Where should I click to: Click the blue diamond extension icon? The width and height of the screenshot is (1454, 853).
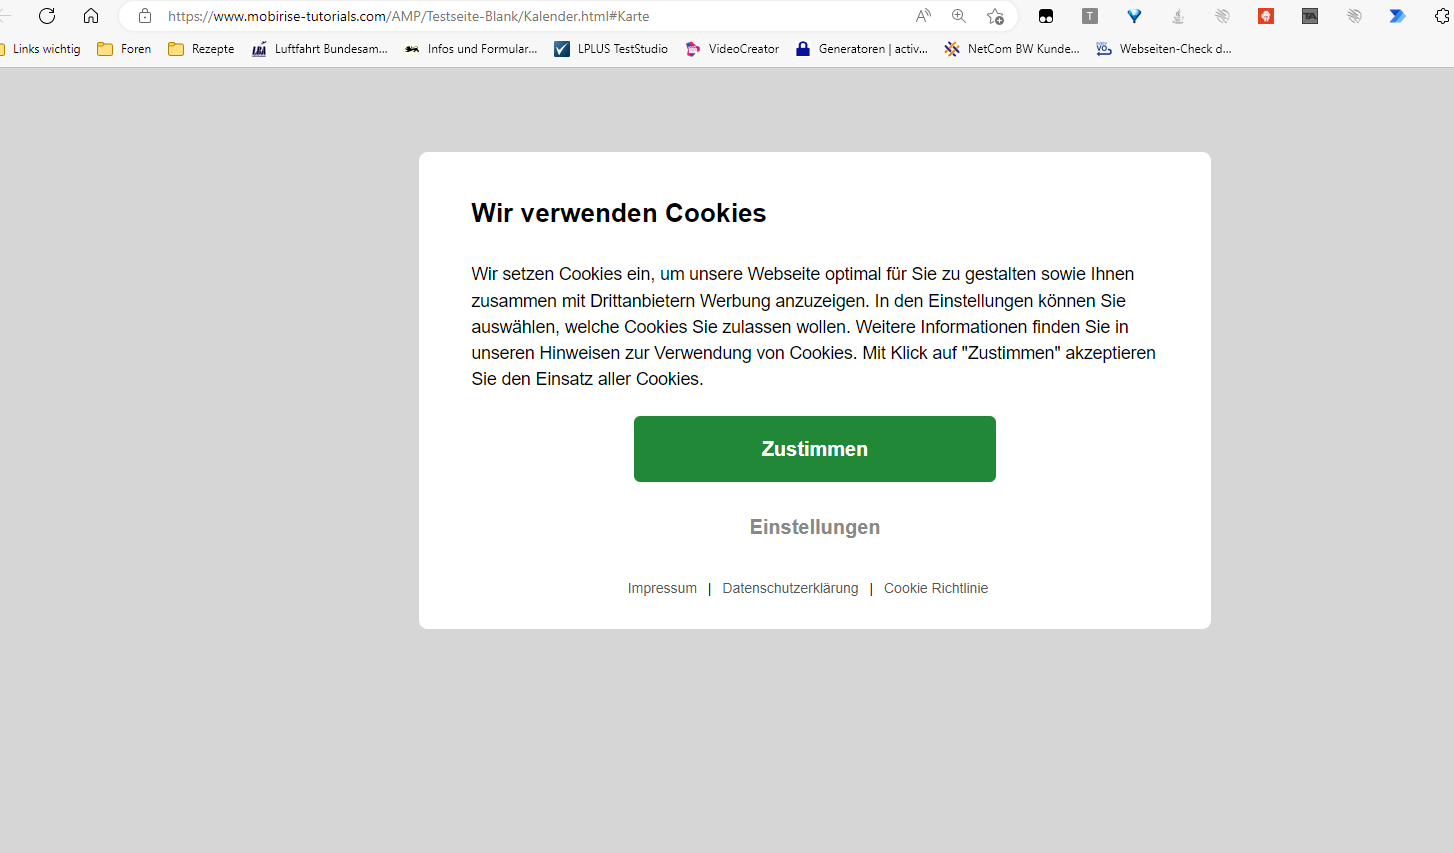coord(1134,16)
